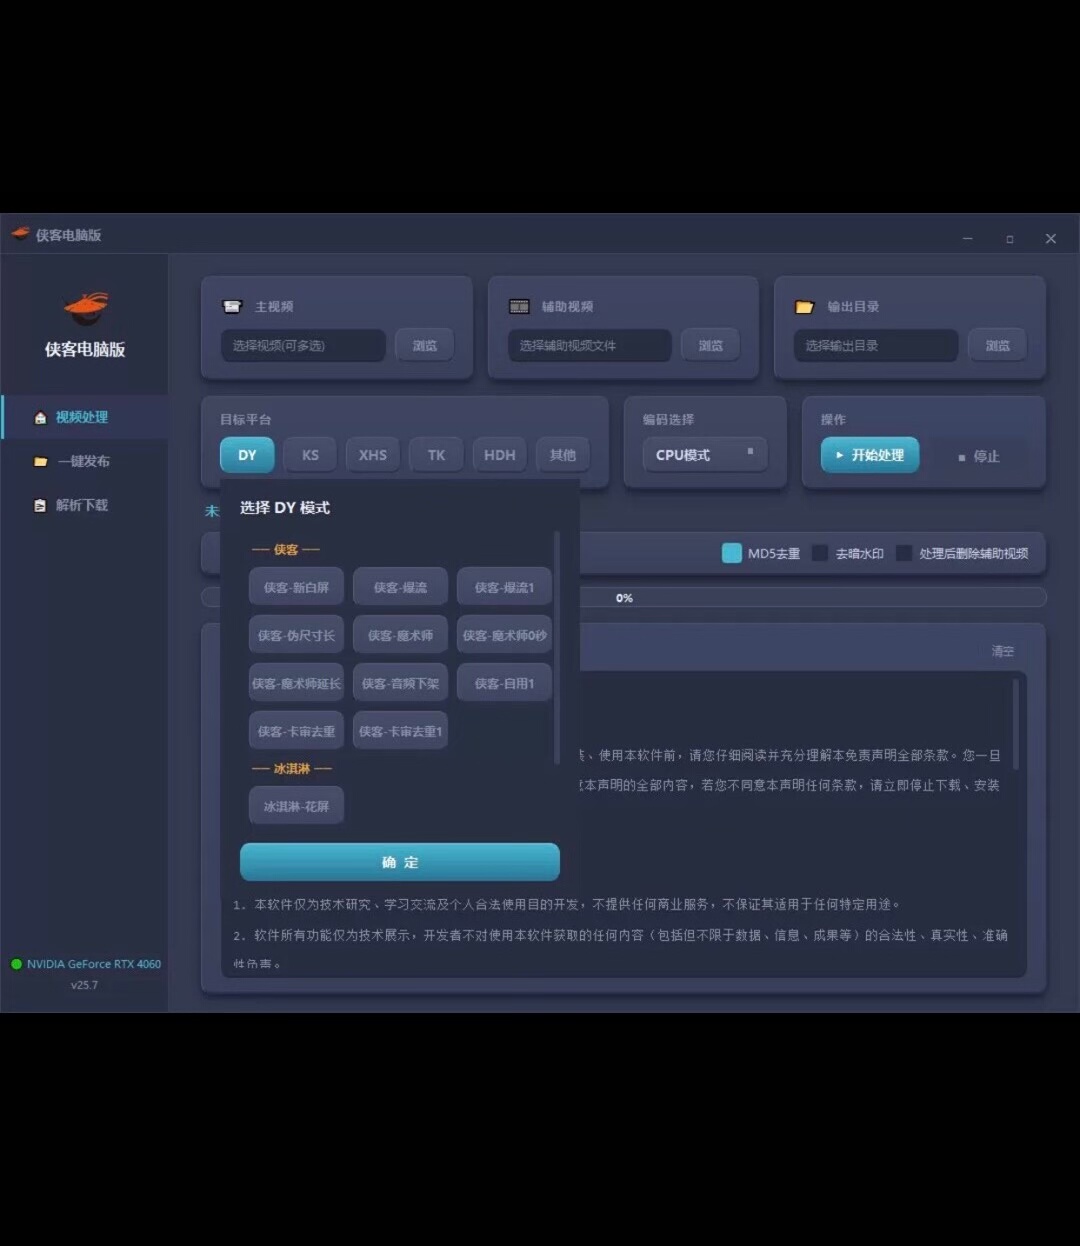Select the XHS target platform
1080x1246 pixels.
point(373,455)
